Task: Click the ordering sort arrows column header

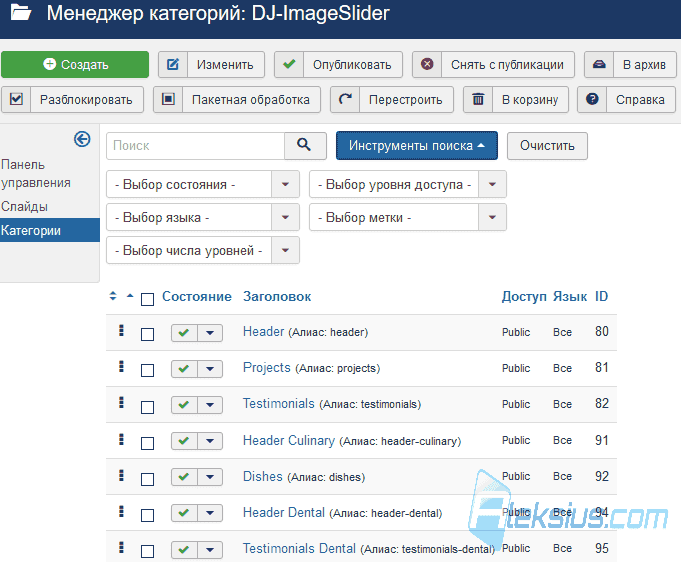Action: tap(113, 296)
